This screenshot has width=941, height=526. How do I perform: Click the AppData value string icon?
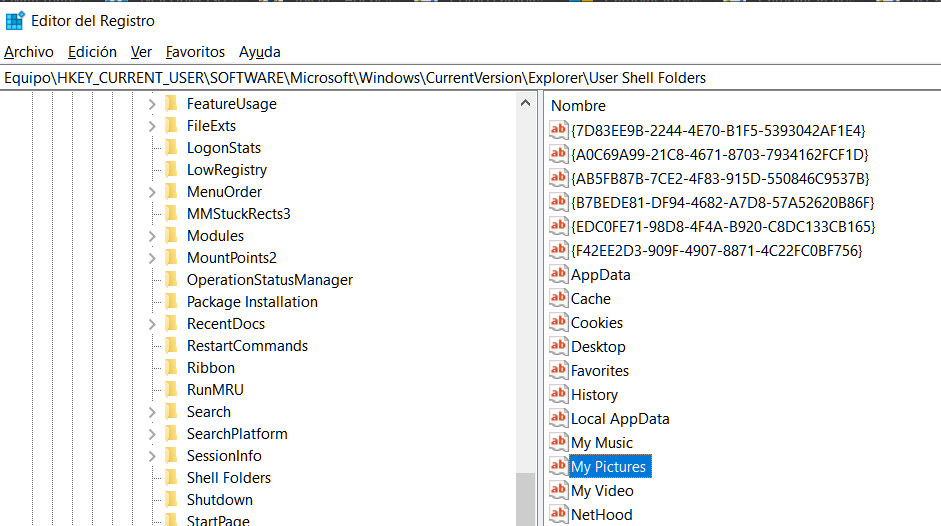558,274
